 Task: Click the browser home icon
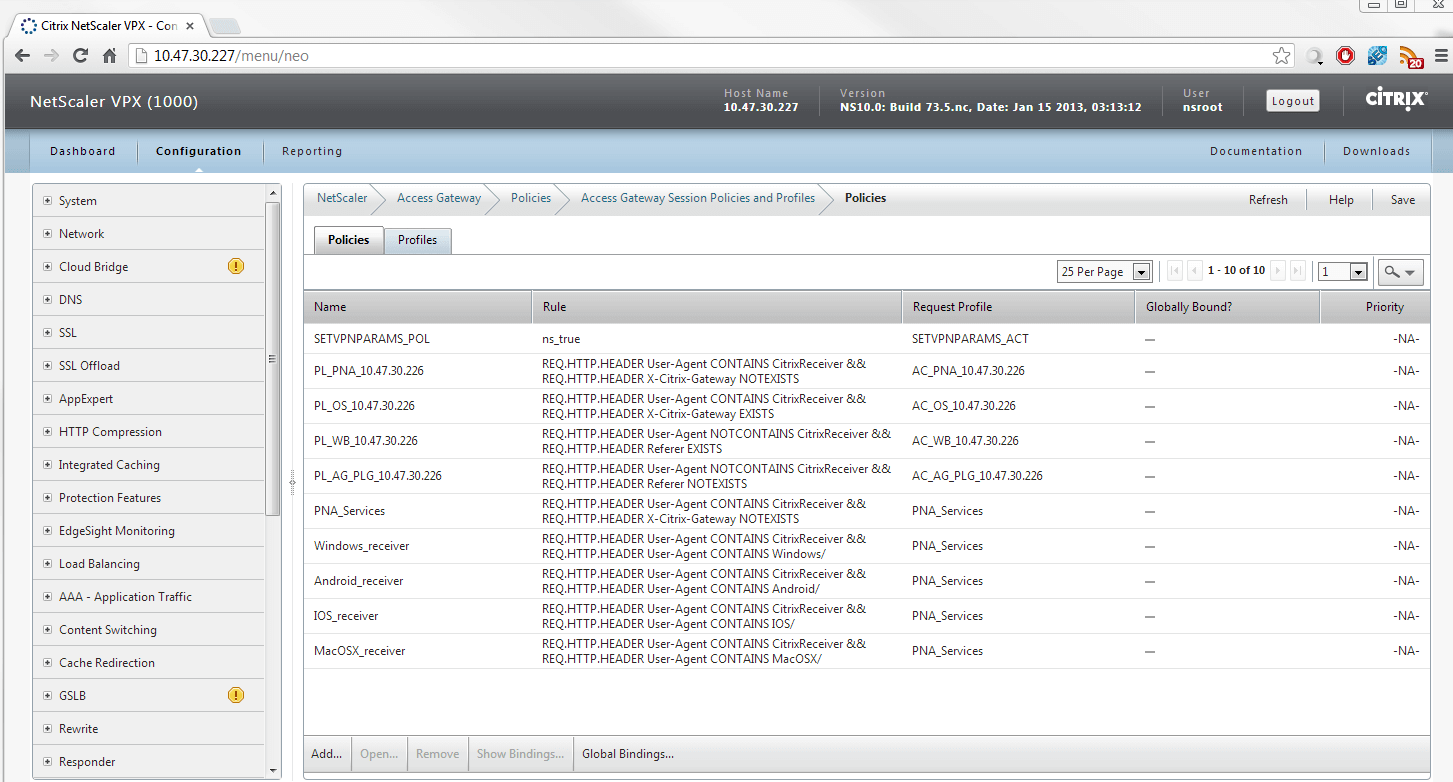pos(110,56)
